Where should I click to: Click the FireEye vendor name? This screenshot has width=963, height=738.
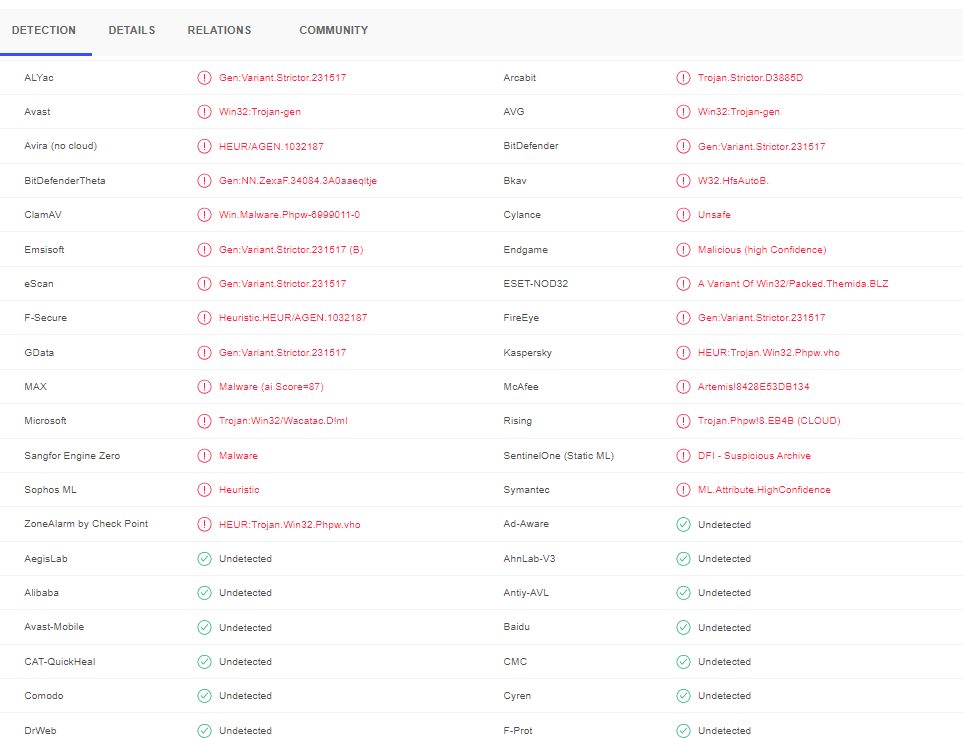pos(521,318)
